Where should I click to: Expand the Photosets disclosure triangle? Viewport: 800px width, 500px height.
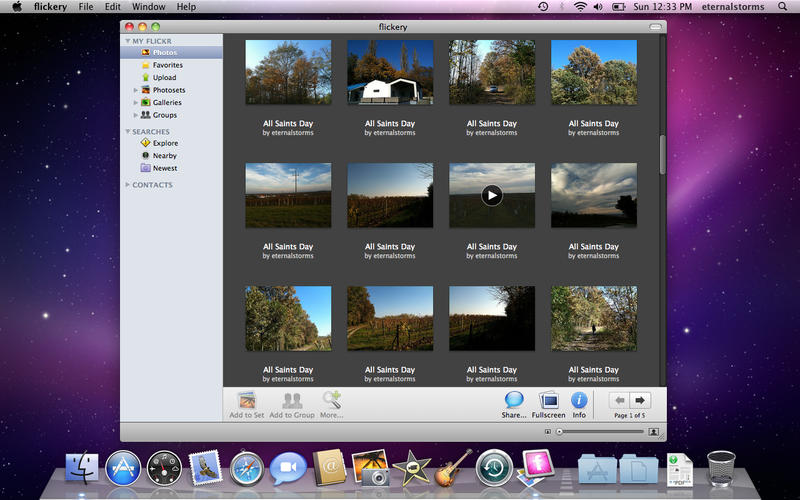click(136, 90)
